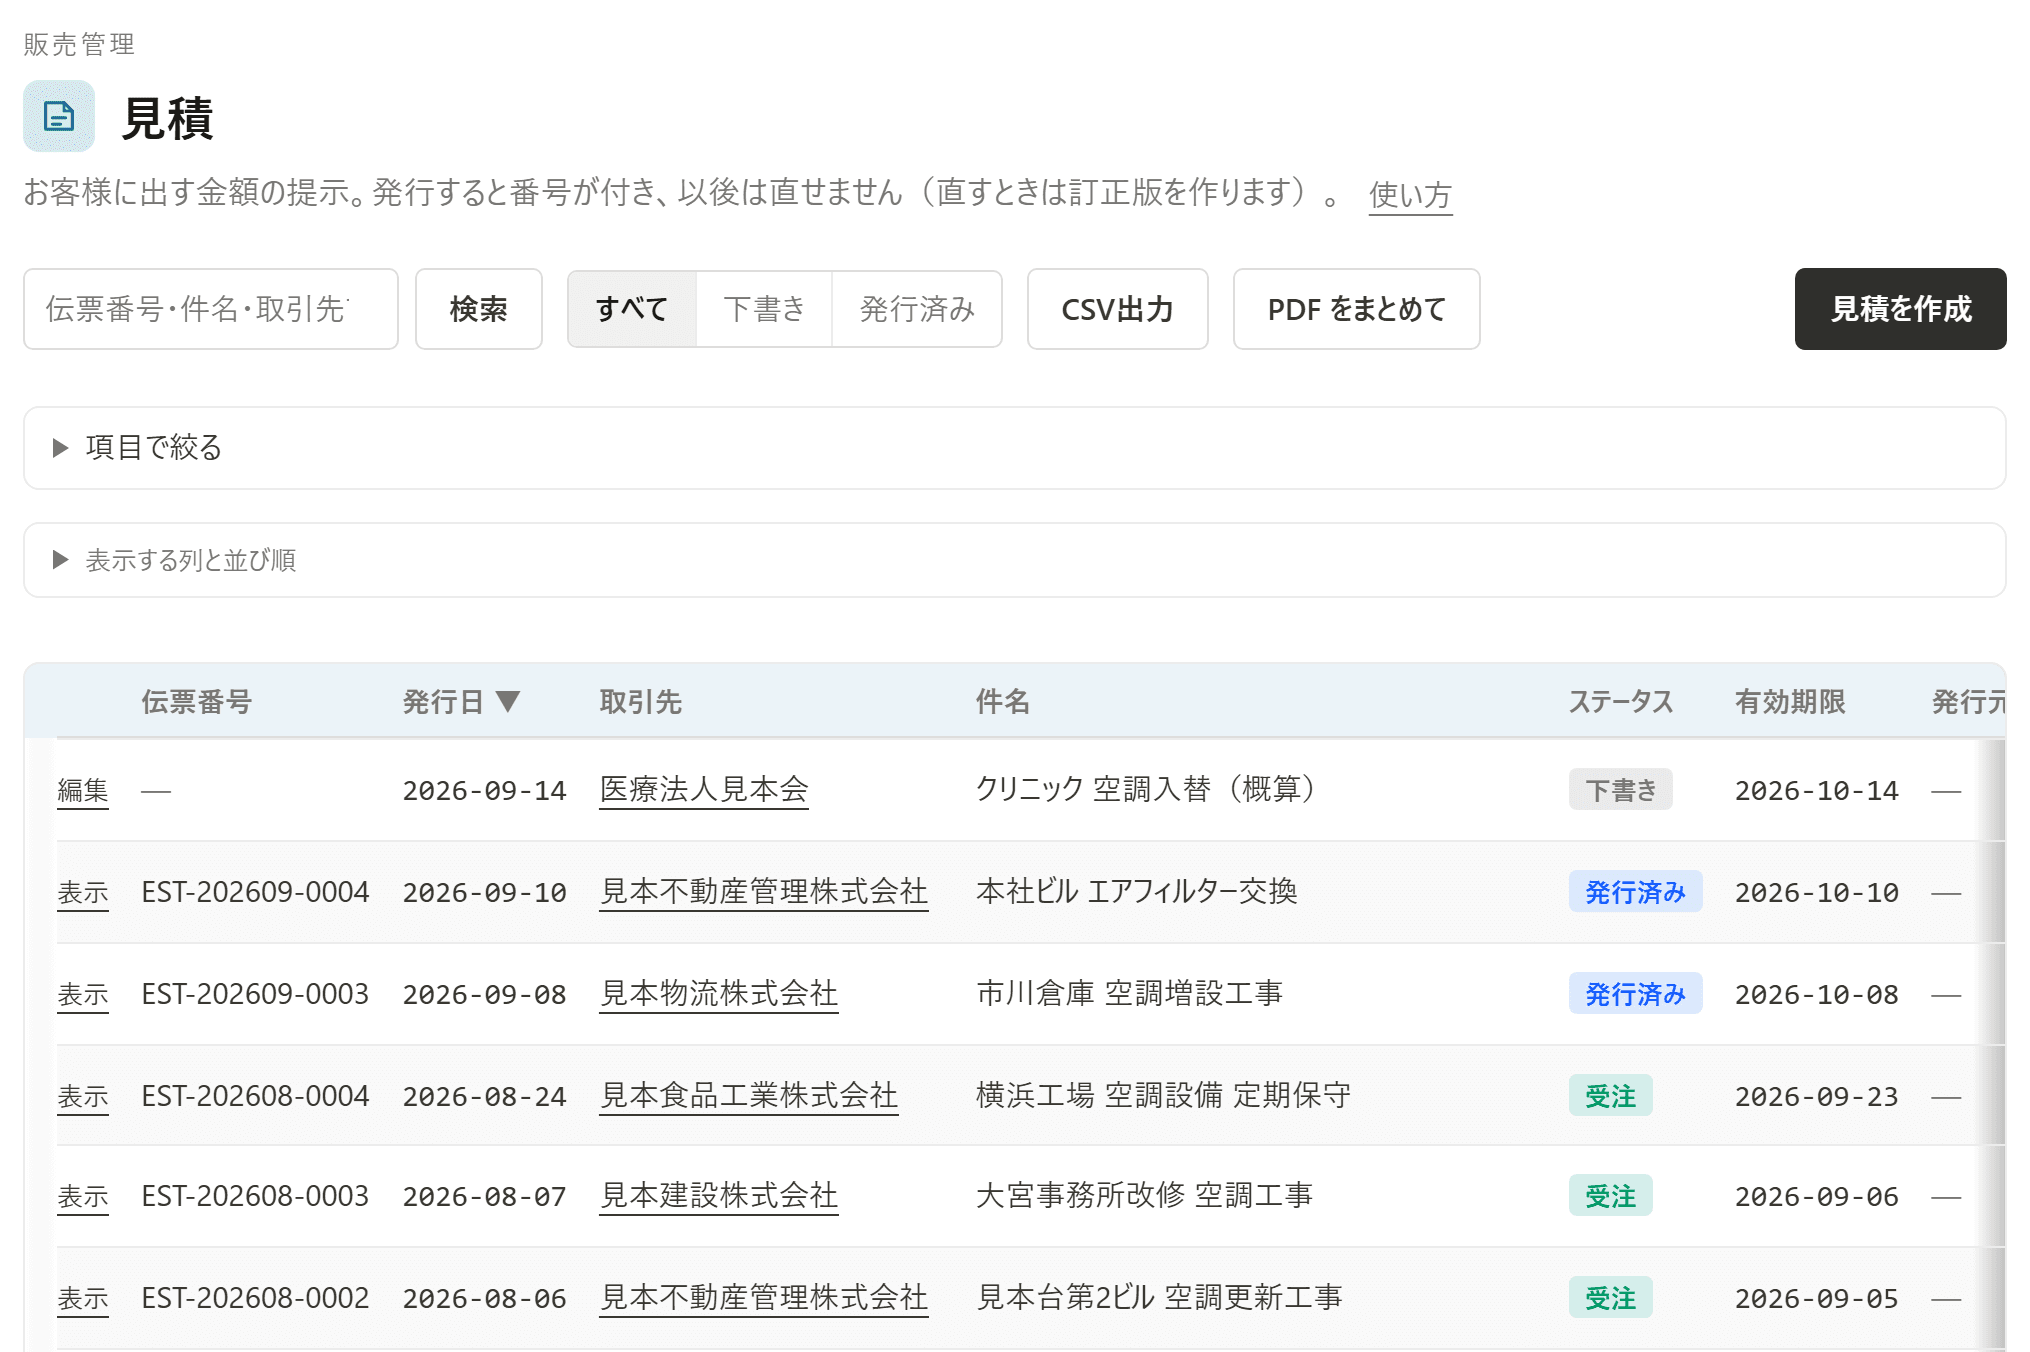Click the ステータス column header
Screen dimensions: 2030x1352
tap(1621, 702)
